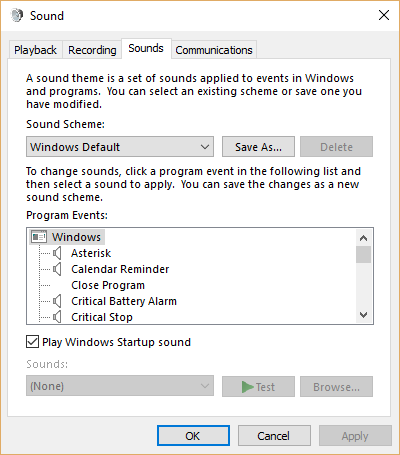Switch to the Playback tab
This screenshot has width=400, height=455.
coord(35,50)
